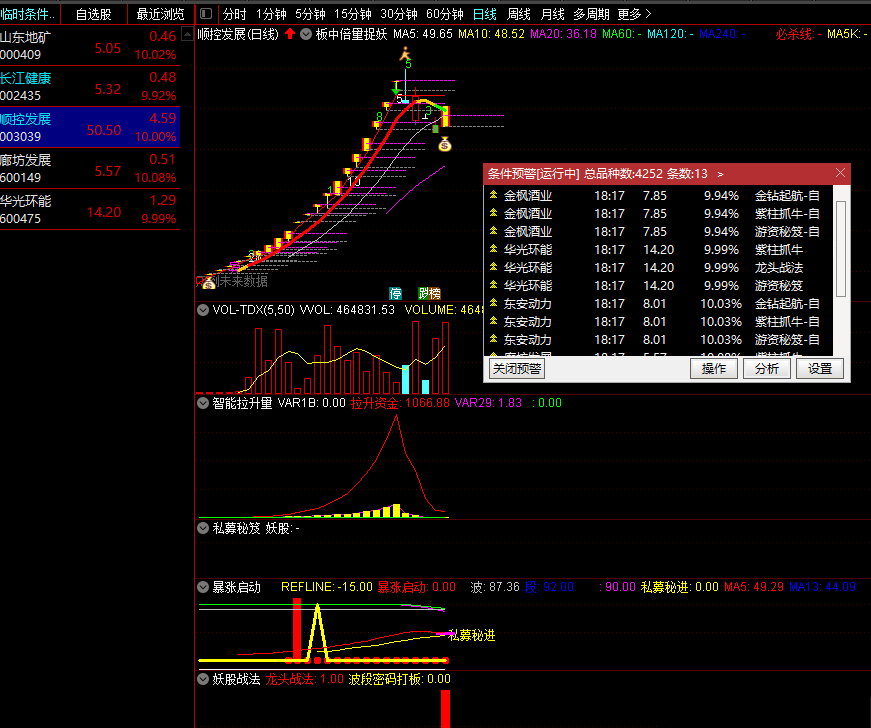Screen dimensions: 871x728
Task: Click the 分析 button in the alert dialog
Action: pos(767,369)
